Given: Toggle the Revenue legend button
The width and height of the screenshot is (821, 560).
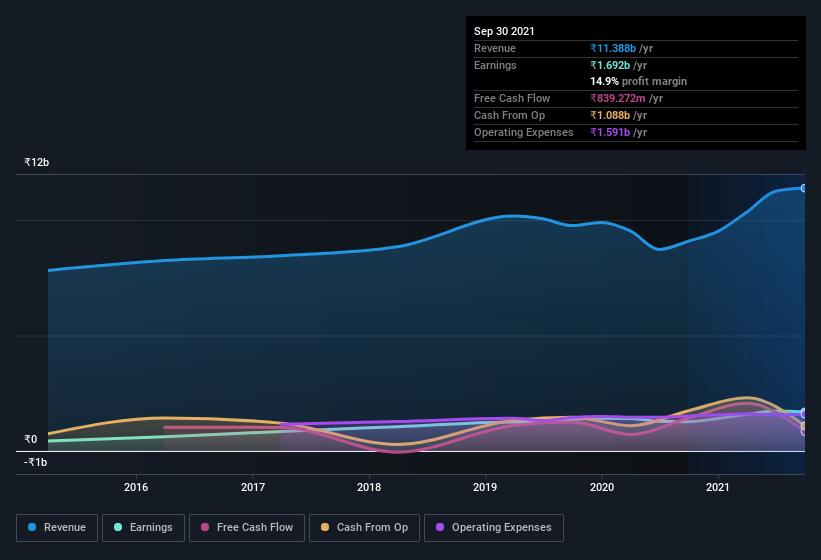Looking at the screenshot, I should [x=57, y=528].
